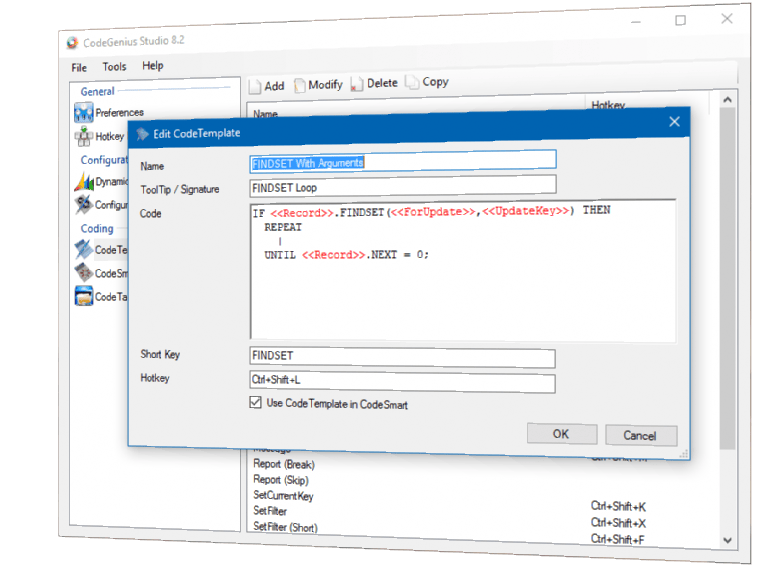
Task: Click the Modify toolbar icon
Action: pyautogui.click(x=300, y=85)
